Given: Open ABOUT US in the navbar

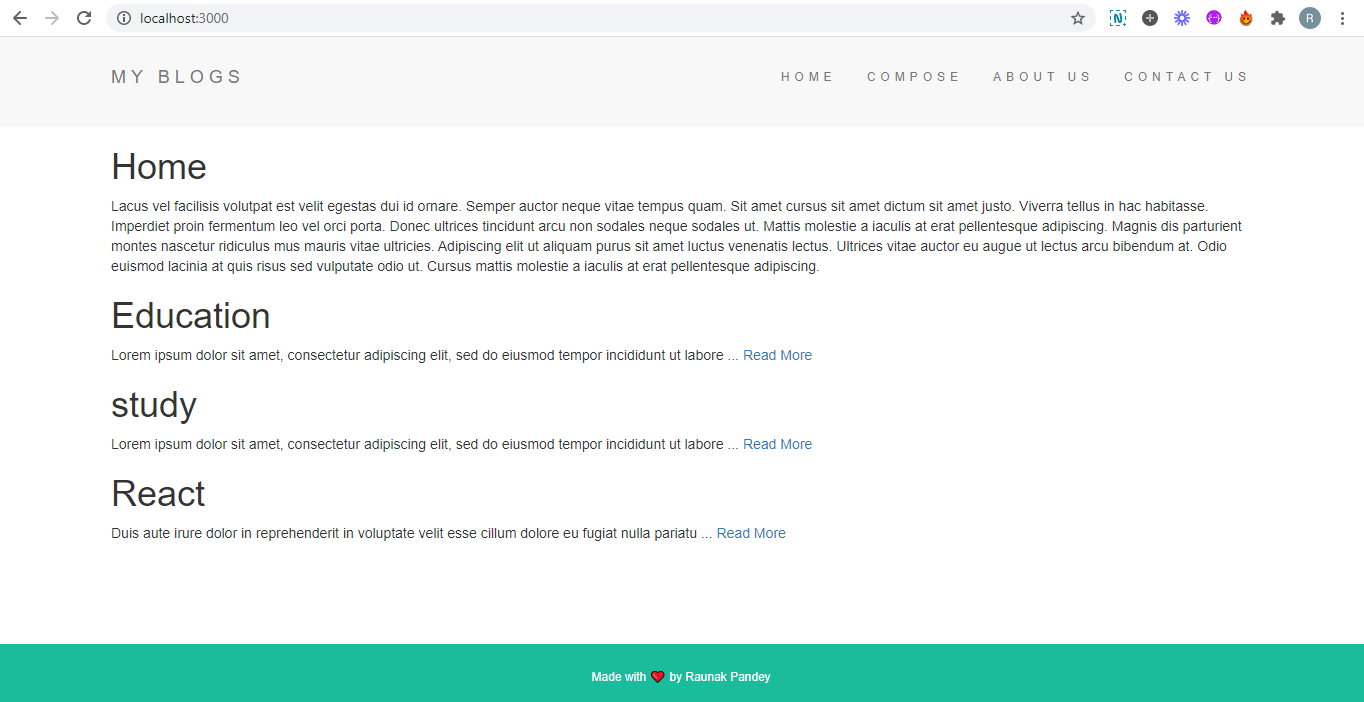Looking at the screenshot, I should coord(1042,77).
